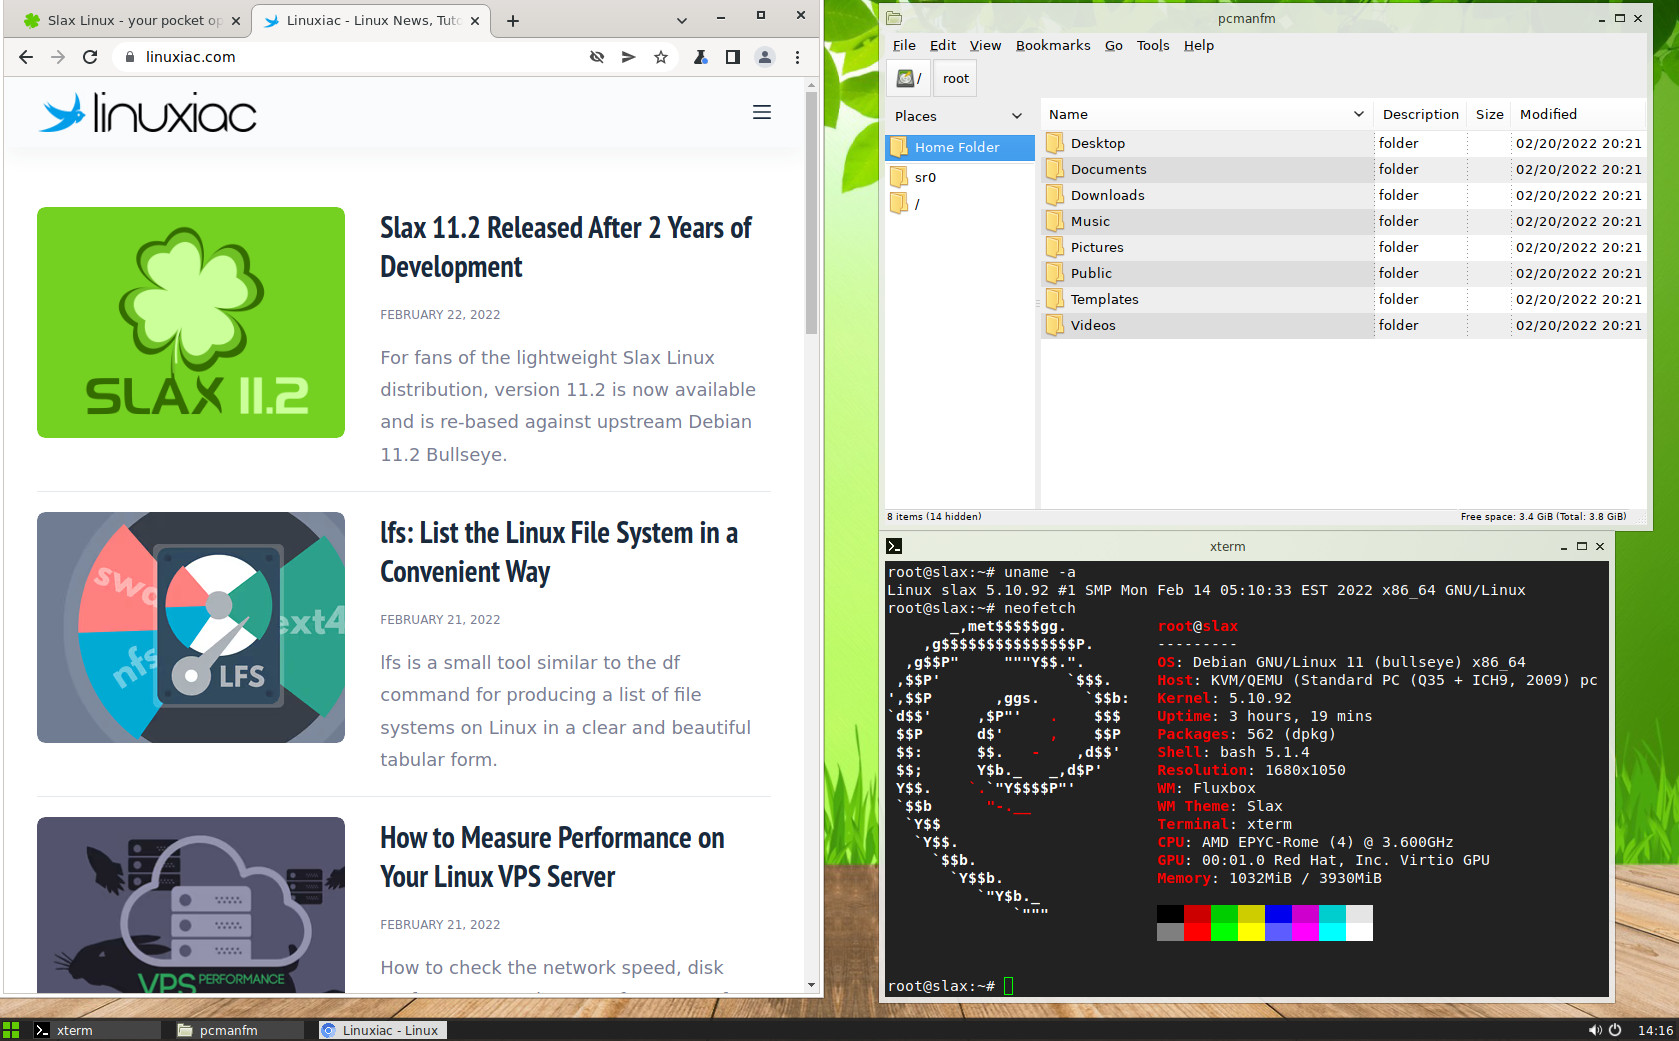
Task: Sort by the Description column header
Action: pyautogui.click(x=1420, y=114)
